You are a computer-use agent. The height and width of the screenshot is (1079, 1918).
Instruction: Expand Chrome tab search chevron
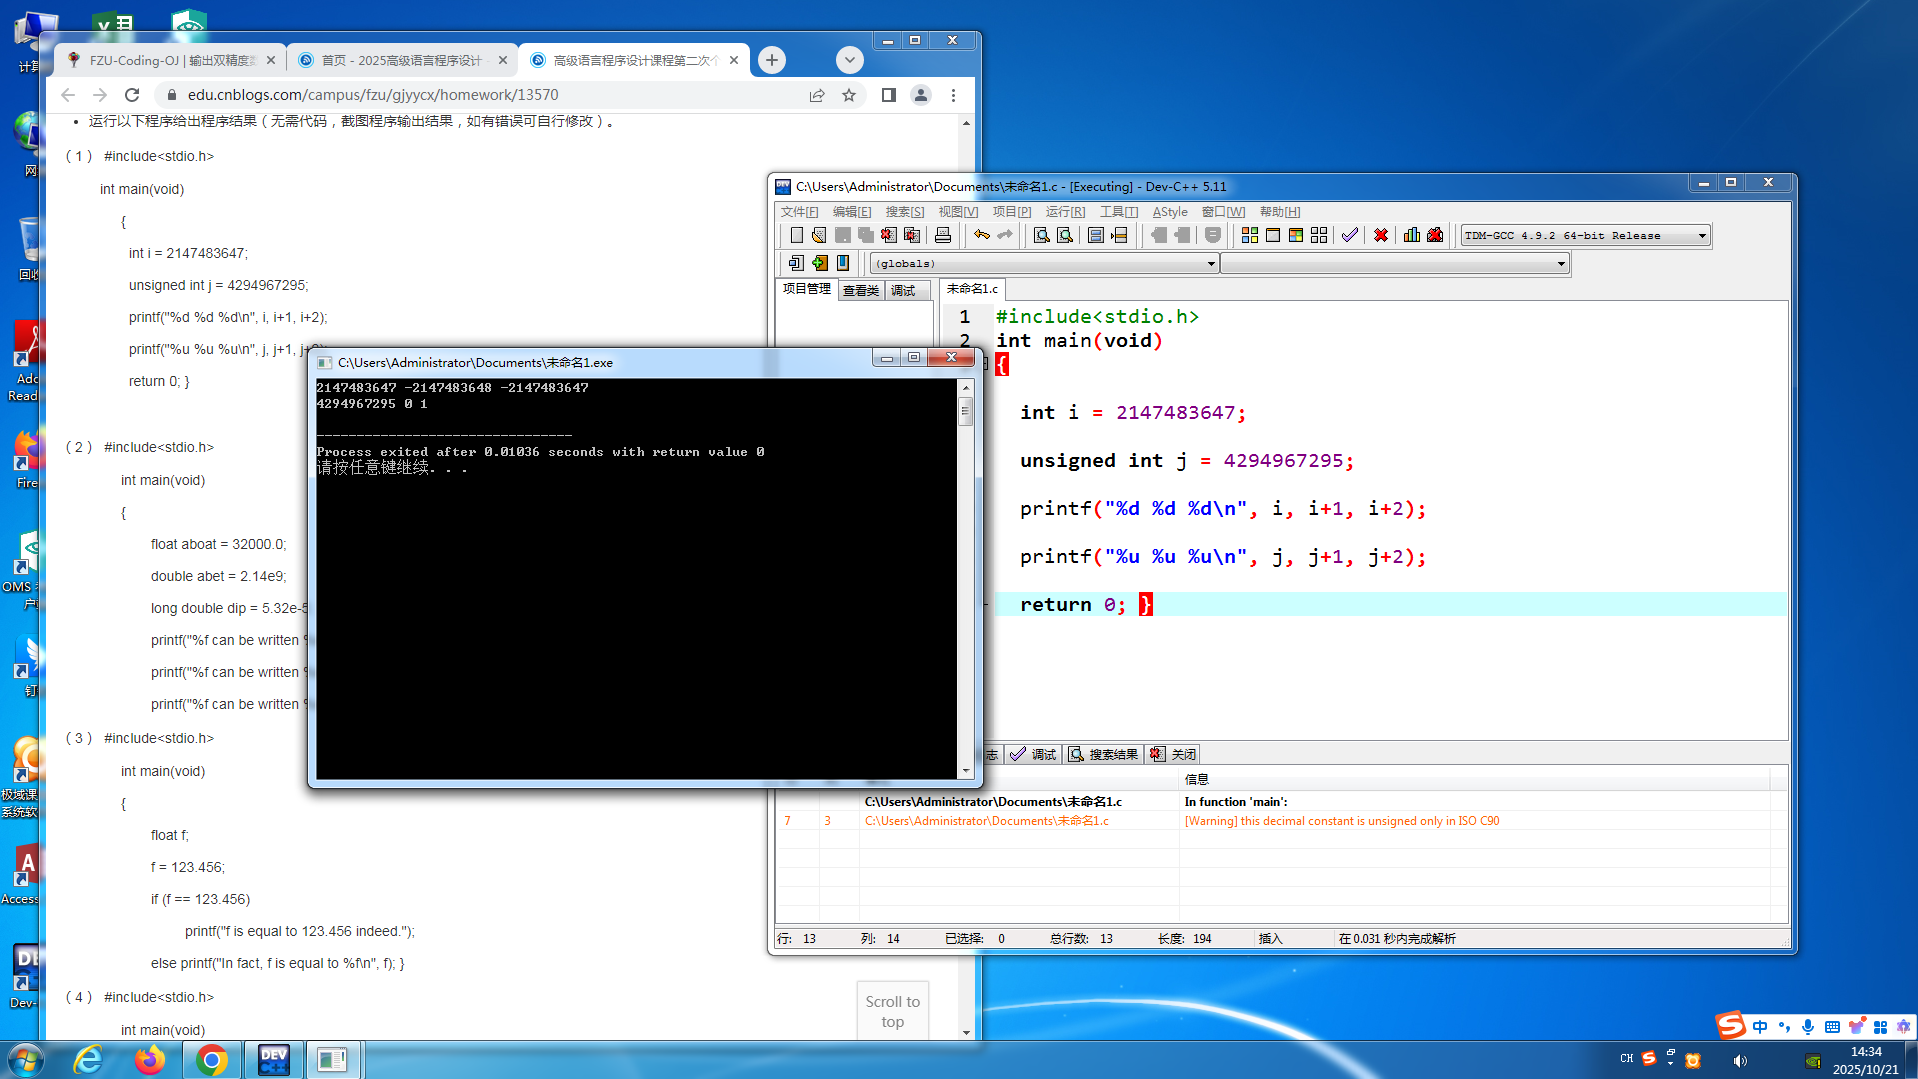(x=849, y=60)
